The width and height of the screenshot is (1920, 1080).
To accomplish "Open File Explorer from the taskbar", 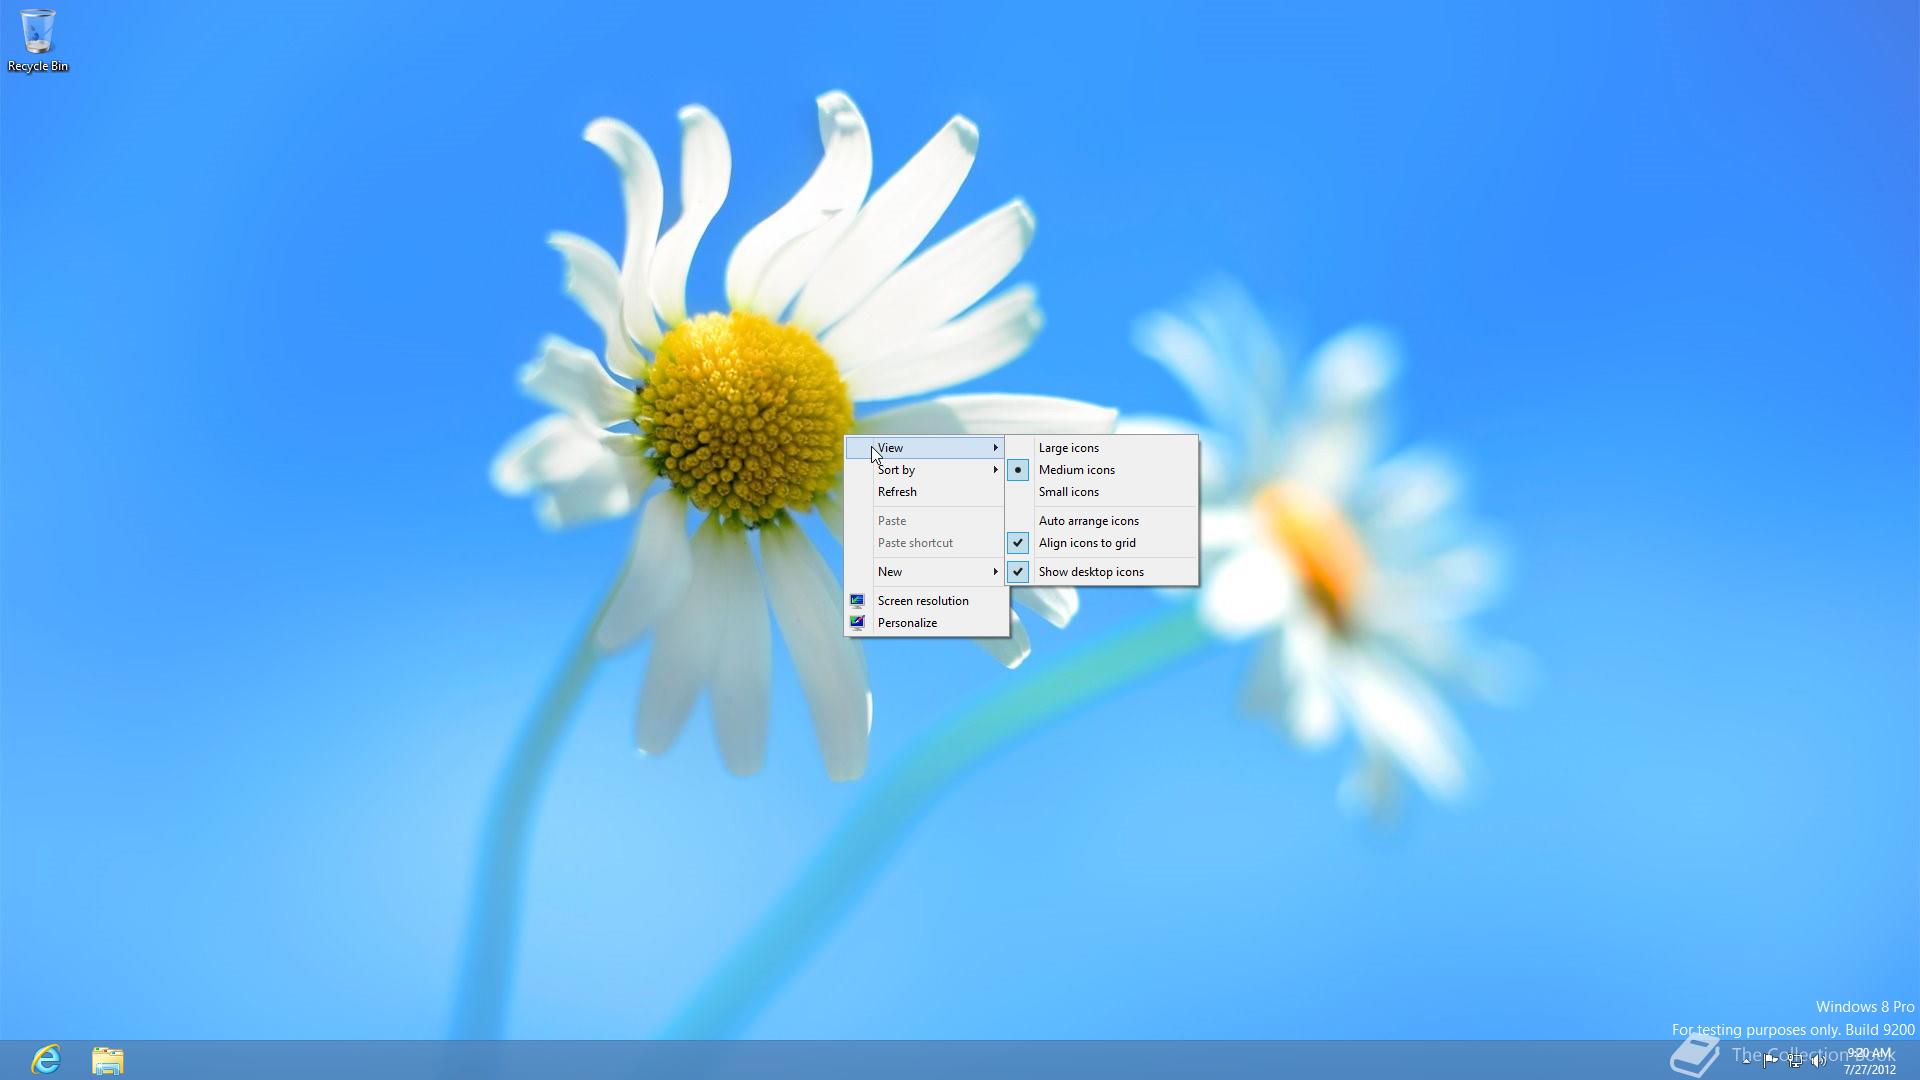I will coord(107,1060).
